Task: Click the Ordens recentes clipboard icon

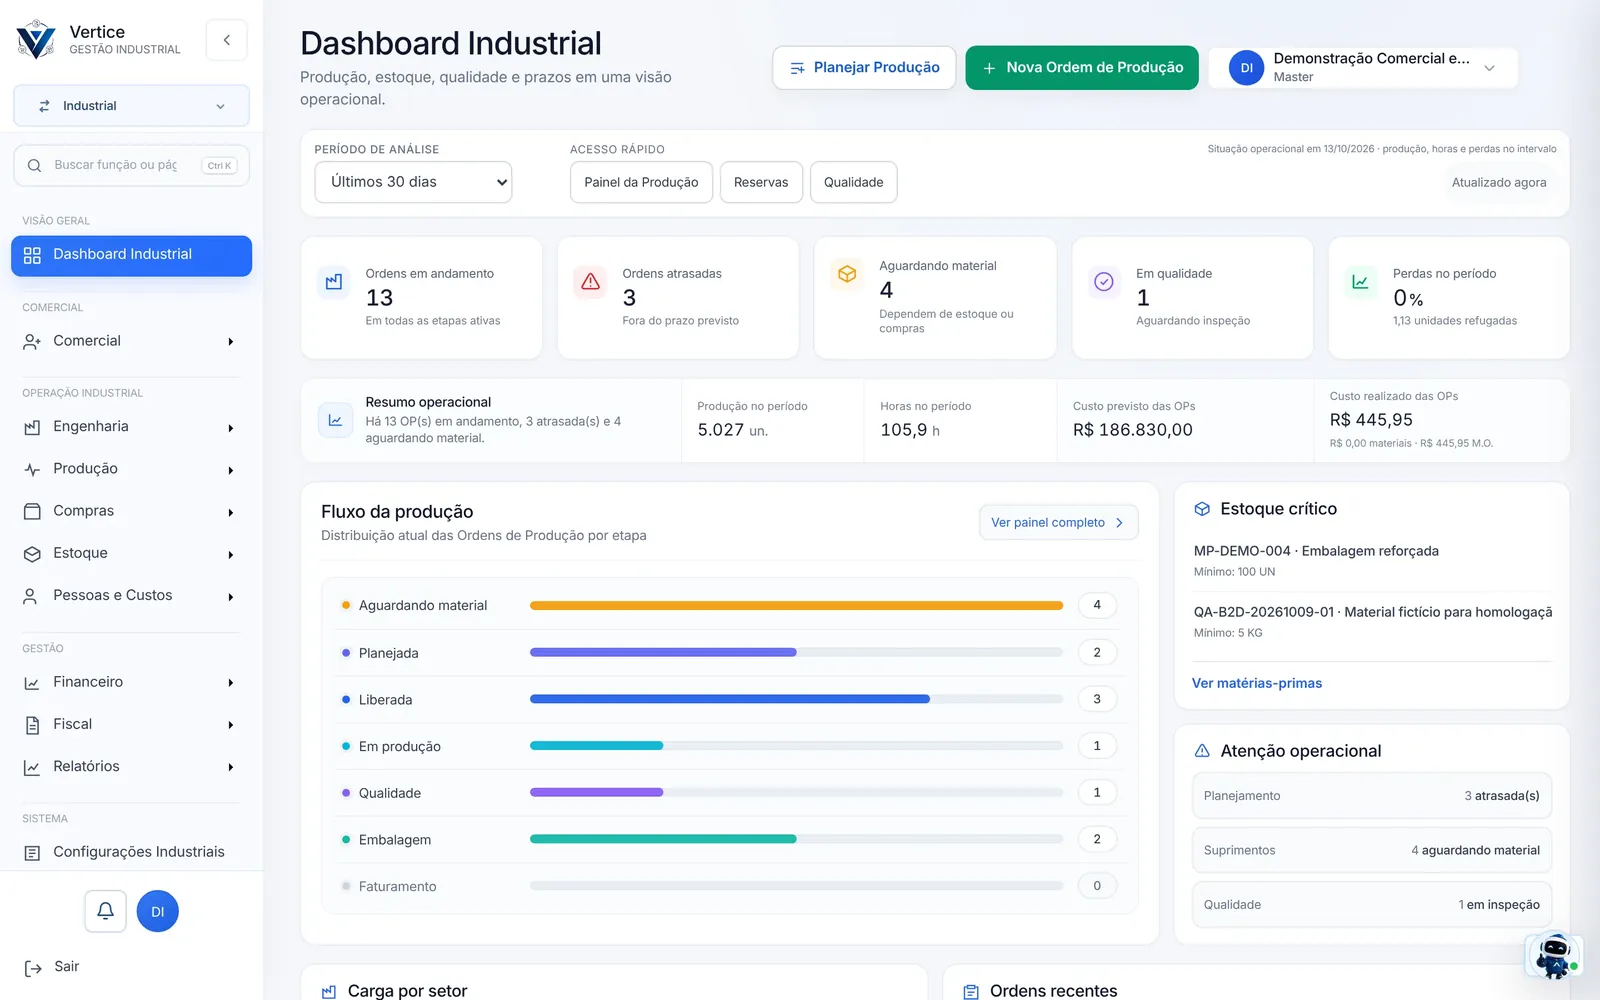Action: coord(971,992)
